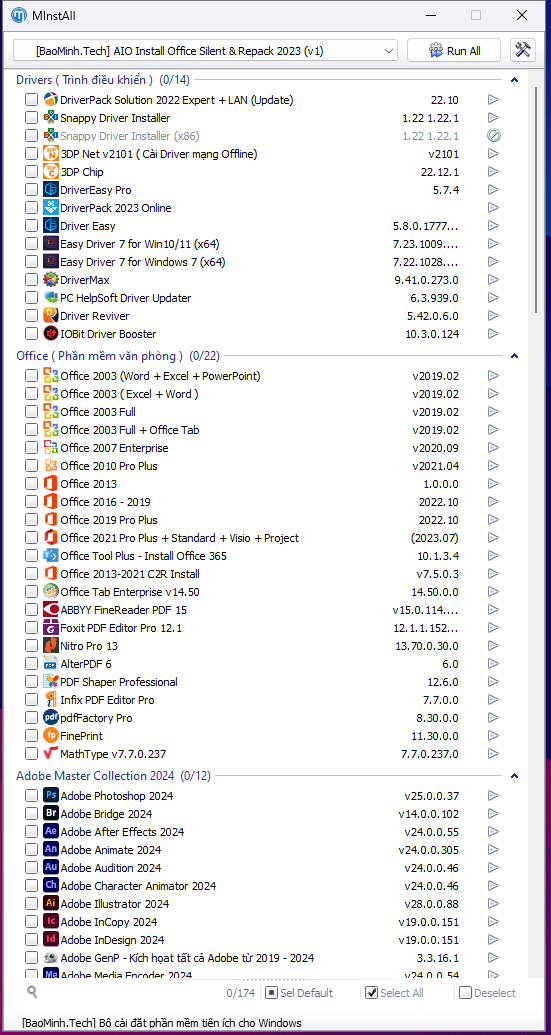Click the pdfFactory Pro icon
551x1035 pixels.
pos(51,718)
